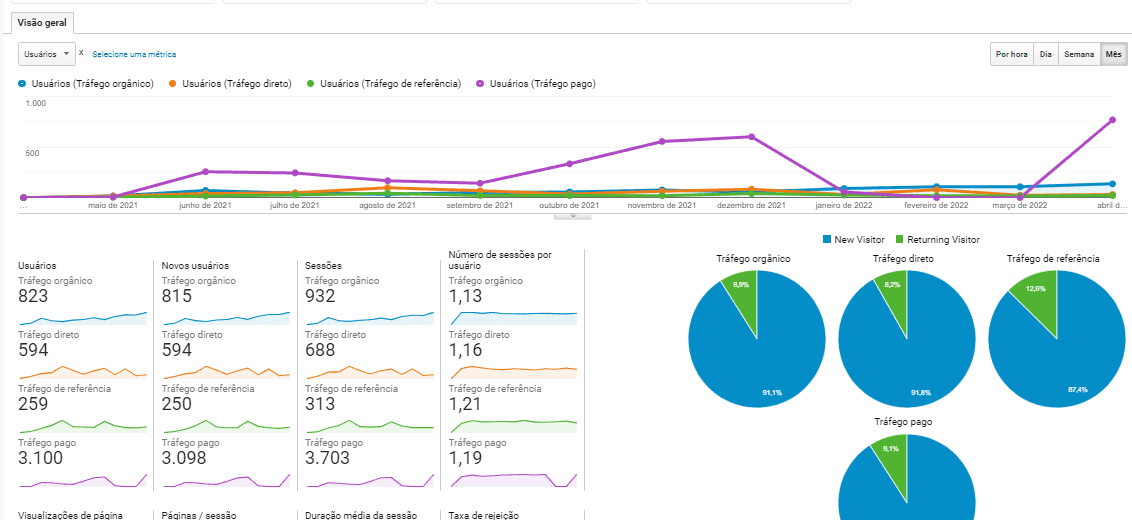Click the Tráfego pago Usuários sparkline
The width and height of the screenshot is (1132, 520).
point(83,481)
